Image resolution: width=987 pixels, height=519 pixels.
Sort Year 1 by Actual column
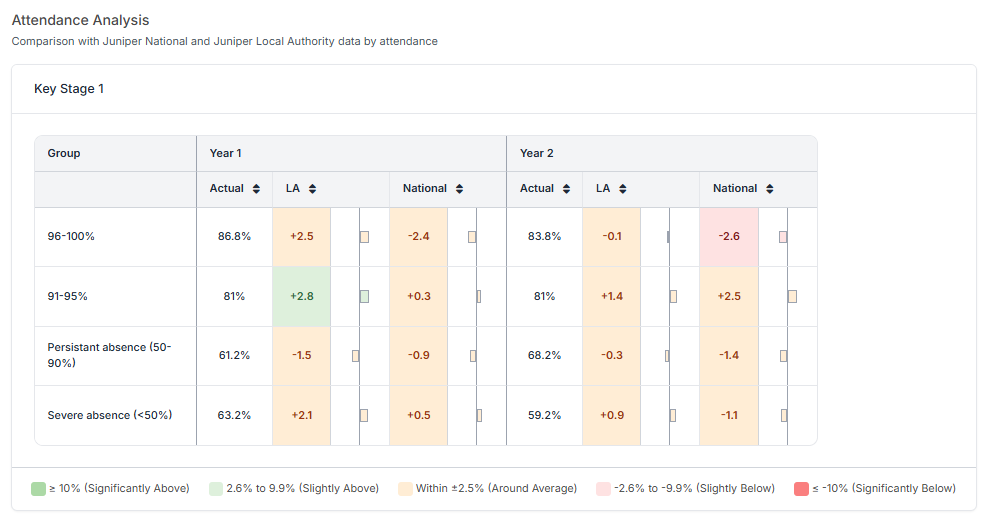tap(256, 189)
